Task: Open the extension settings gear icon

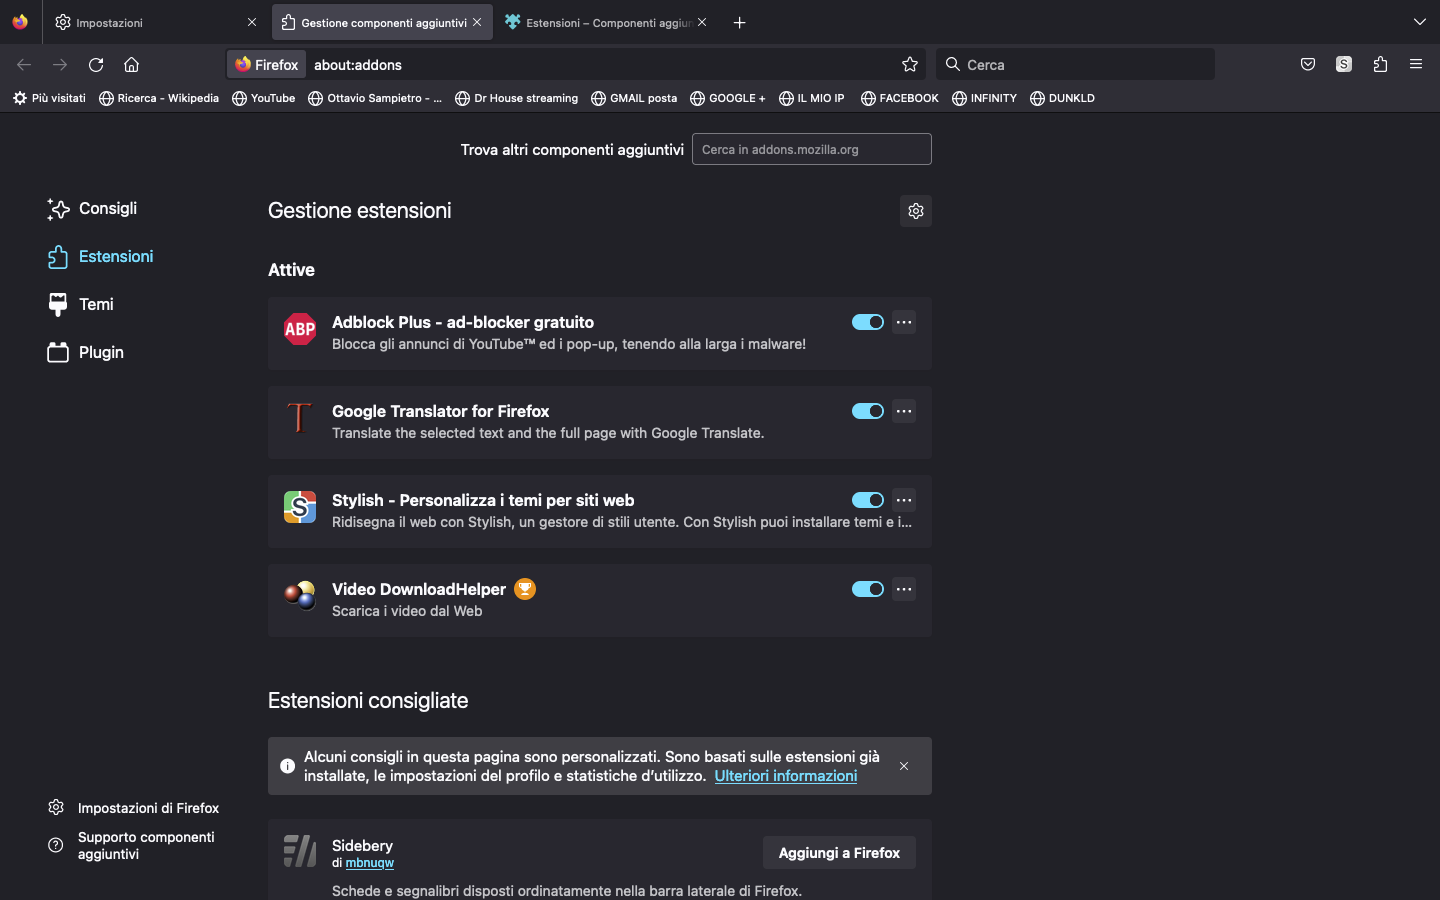Action: point(915,211)
